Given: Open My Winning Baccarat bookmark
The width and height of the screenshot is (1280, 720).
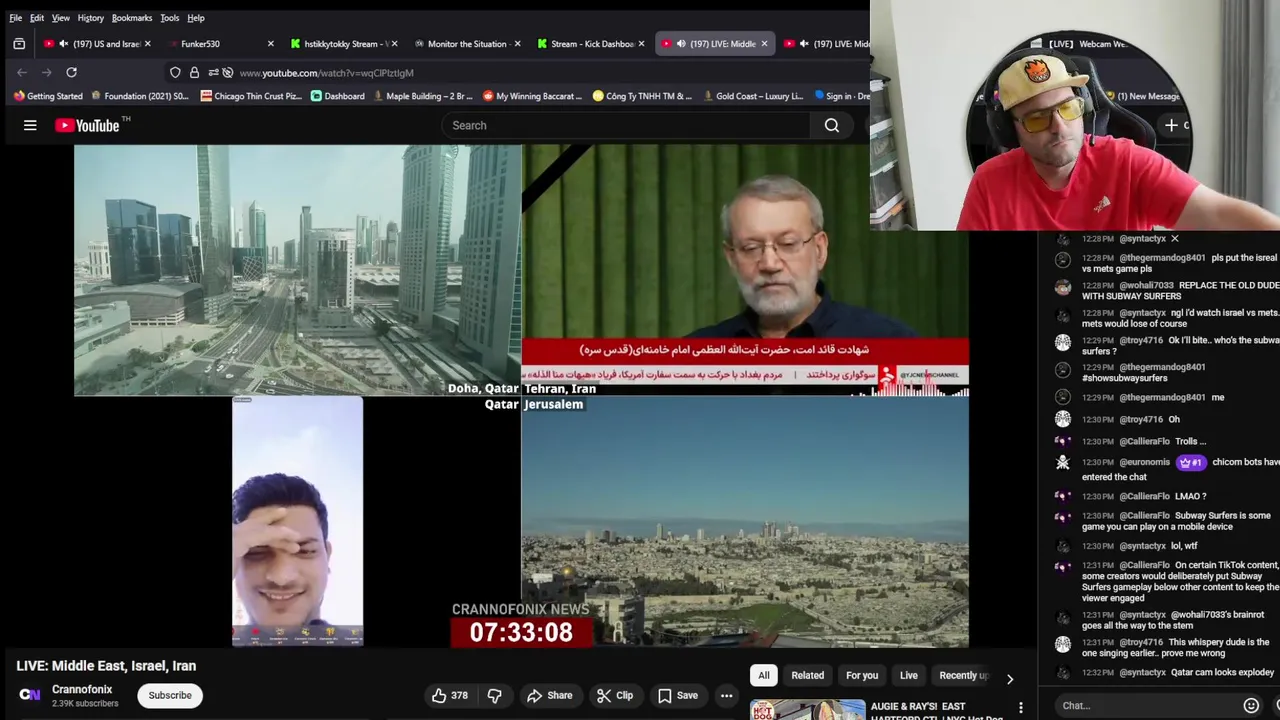Looking at the screenshot, I should coord(532,96).
